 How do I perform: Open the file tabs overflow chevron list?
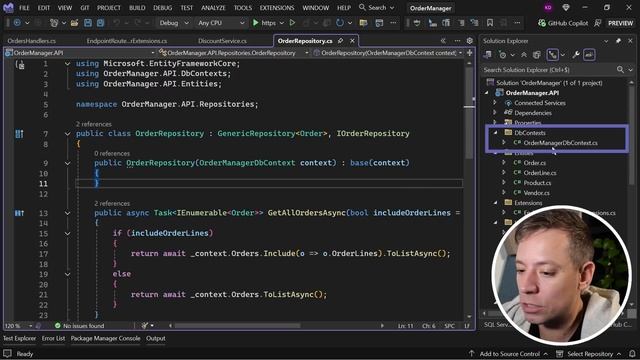(443, 41)
